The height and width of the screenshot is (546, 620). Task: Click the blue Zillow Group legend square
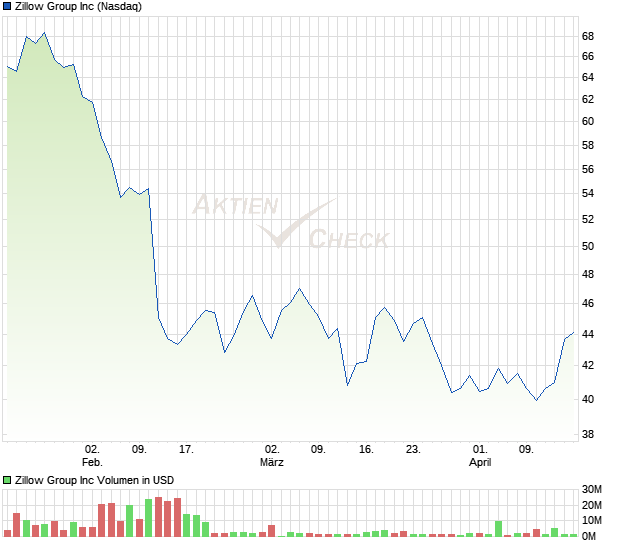coord(7,6)
